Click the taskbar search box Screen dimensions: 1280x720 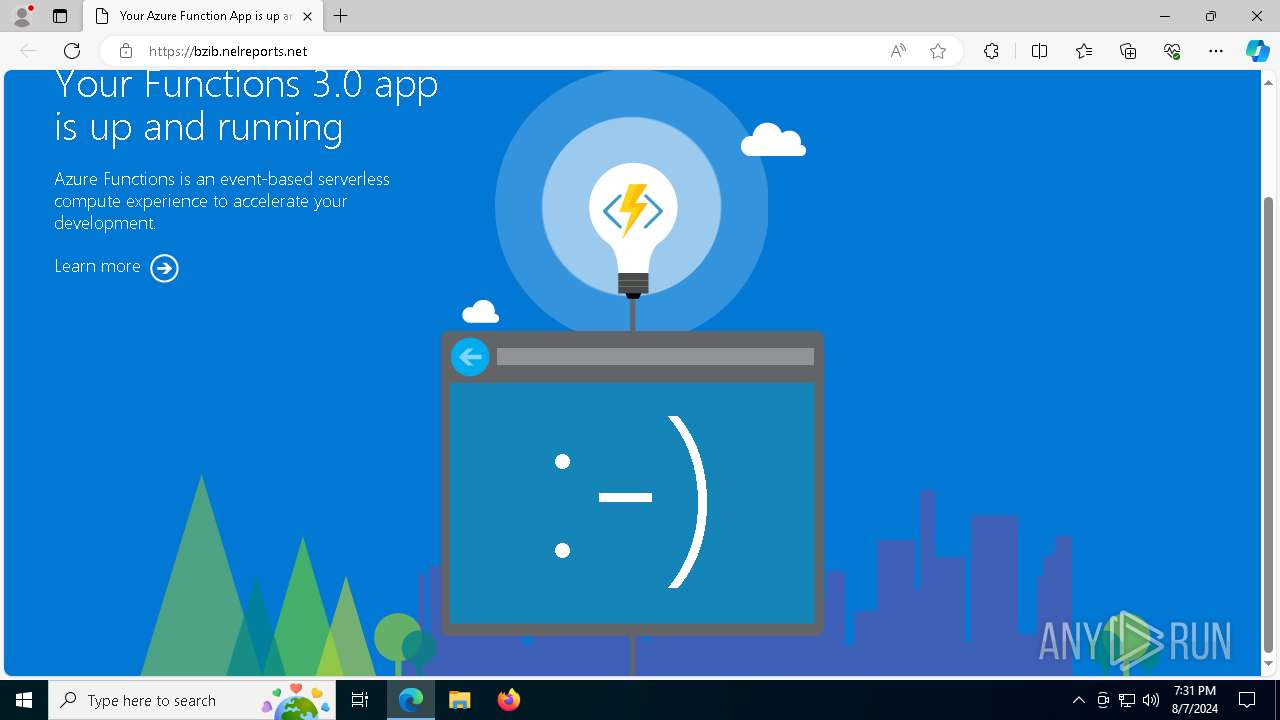coord(193,700)
